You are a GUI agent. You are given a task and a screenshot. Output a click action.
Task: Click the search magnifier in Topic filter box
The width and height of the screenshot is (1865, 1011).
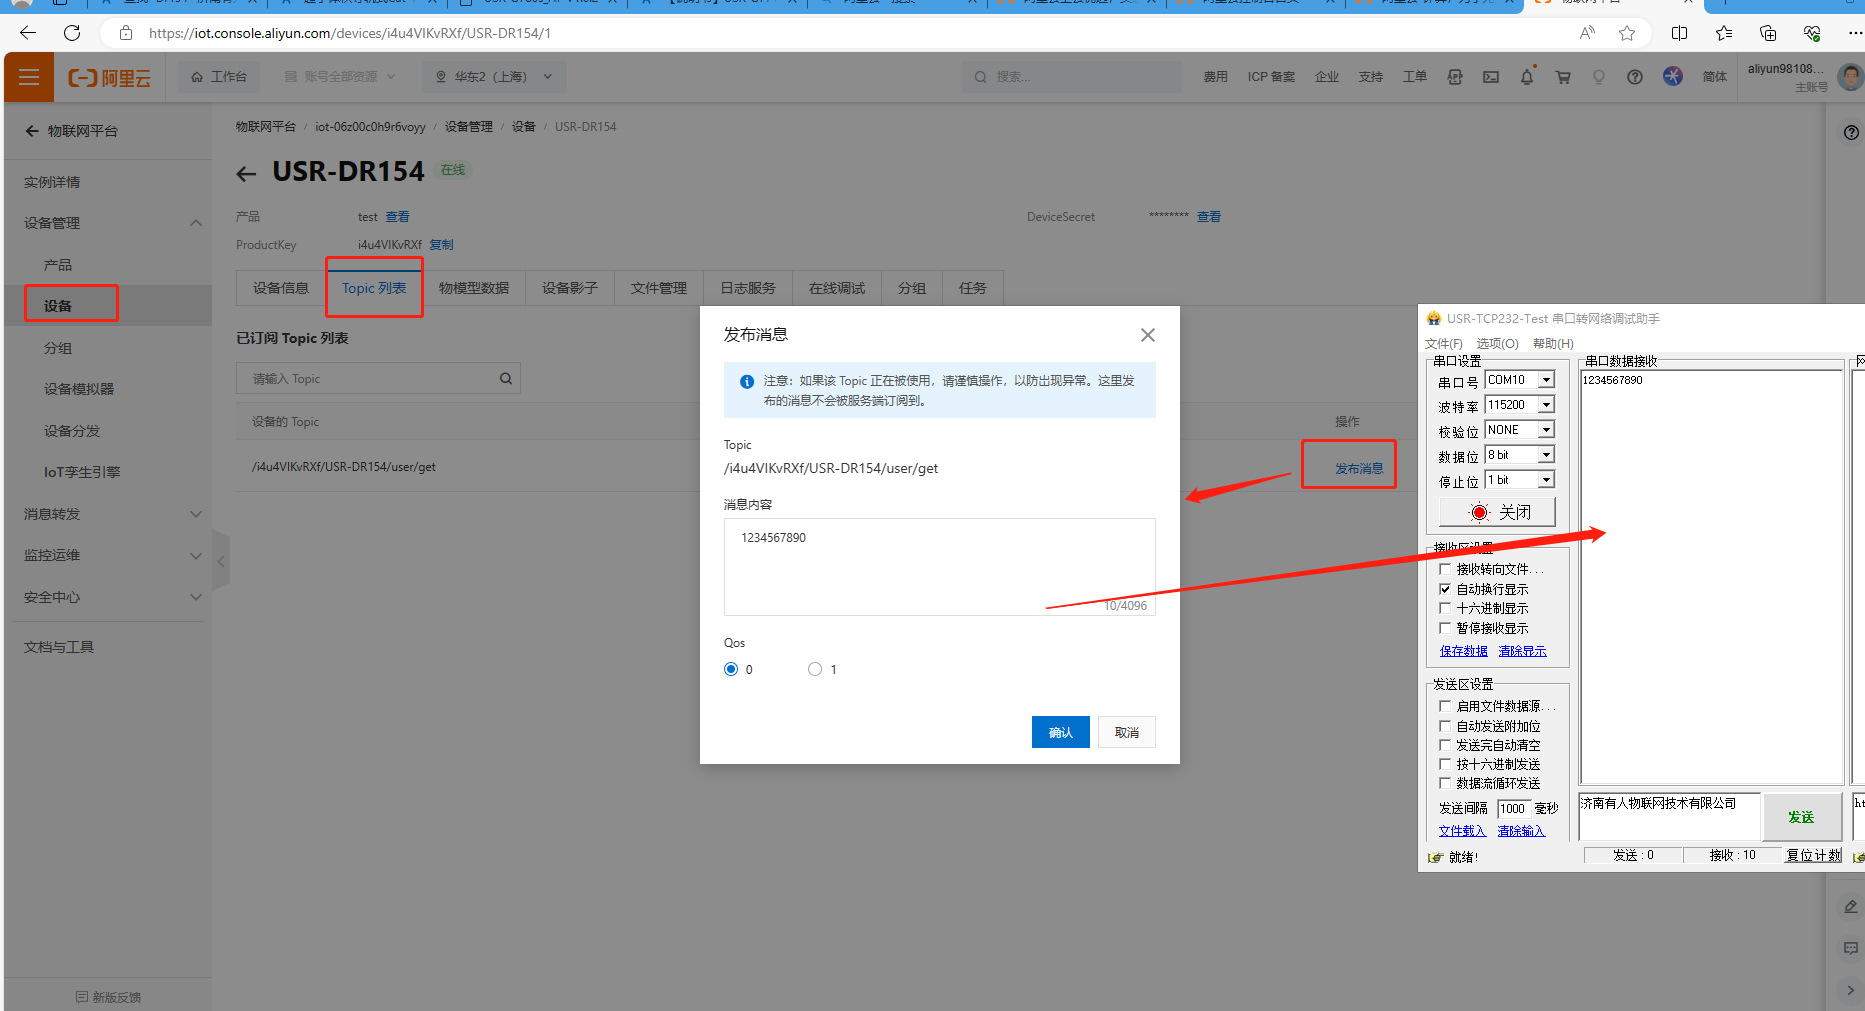[506, 379]
